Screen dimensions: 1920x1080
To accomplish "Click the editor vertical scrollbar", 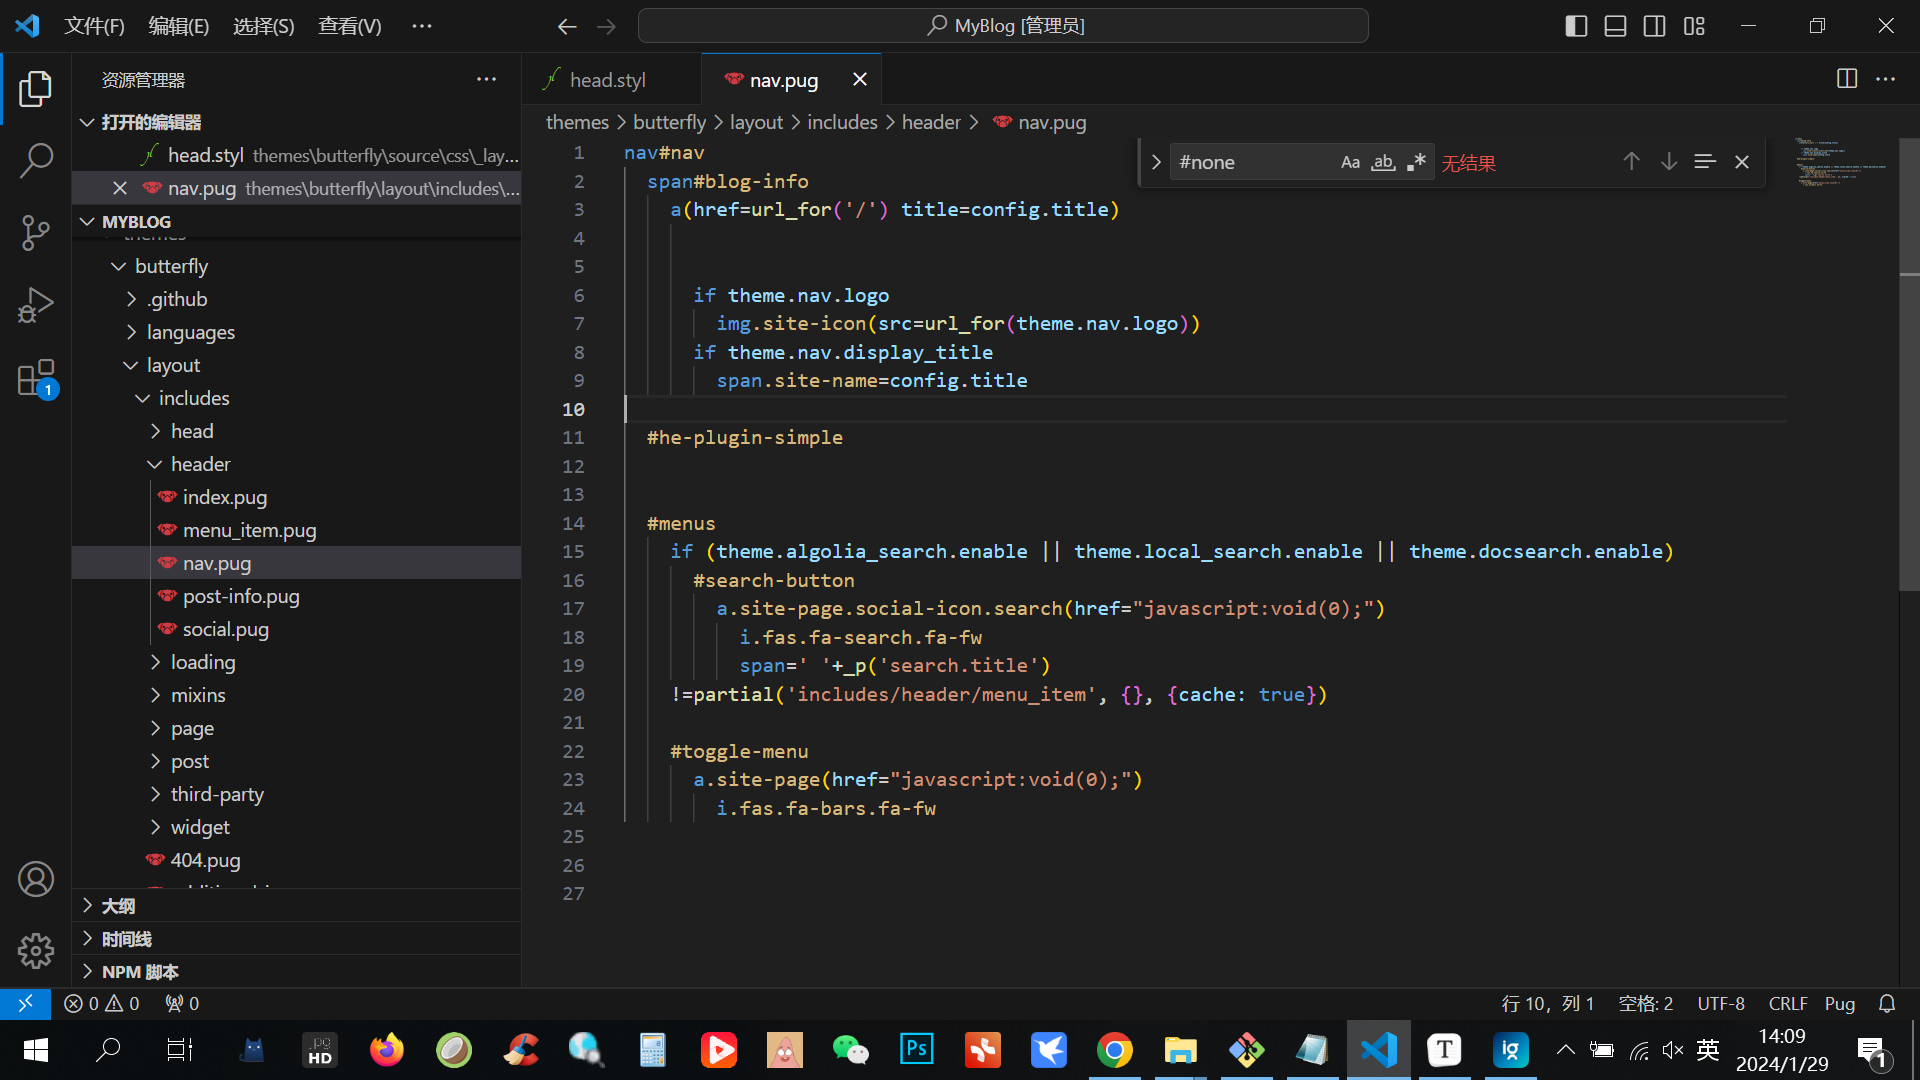I will pos(1908,400).
